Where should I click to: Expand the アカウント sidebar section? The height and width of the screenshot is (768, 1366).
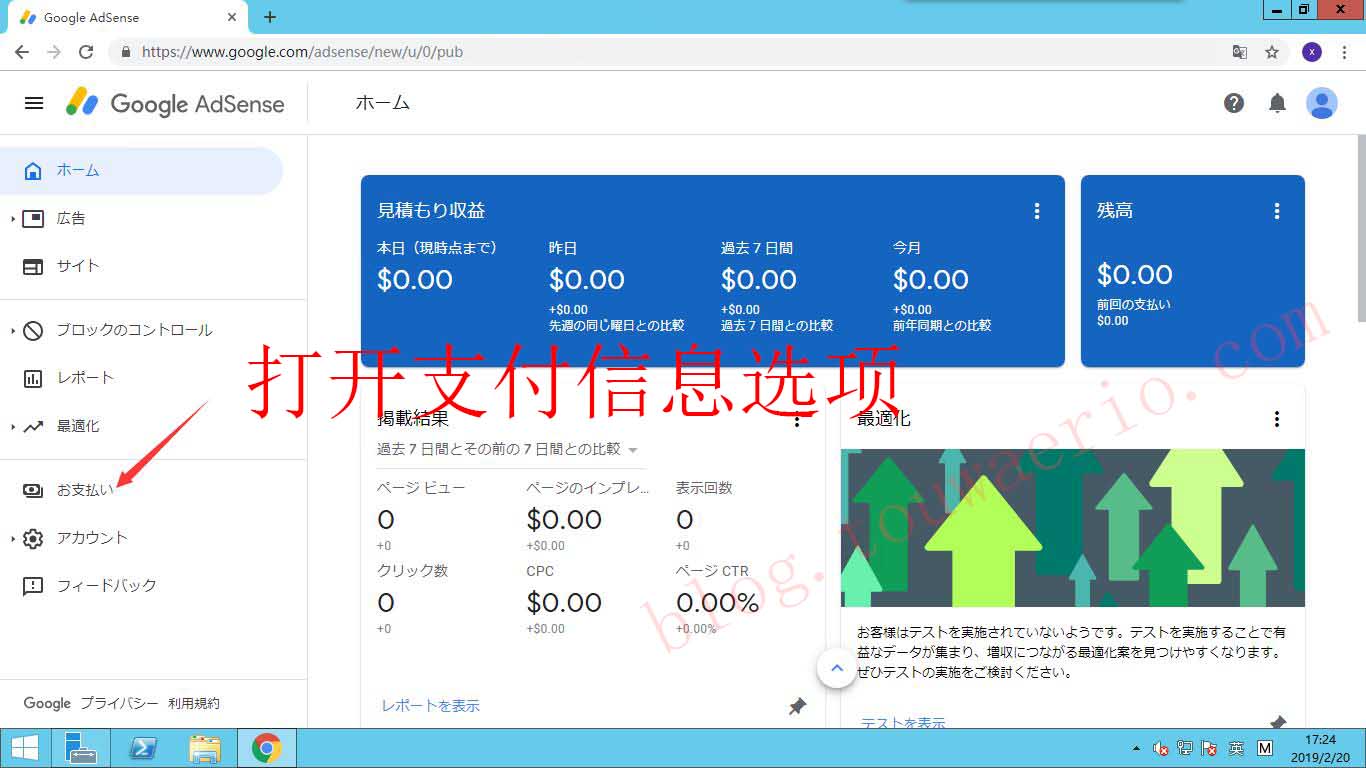pos(13,538)
